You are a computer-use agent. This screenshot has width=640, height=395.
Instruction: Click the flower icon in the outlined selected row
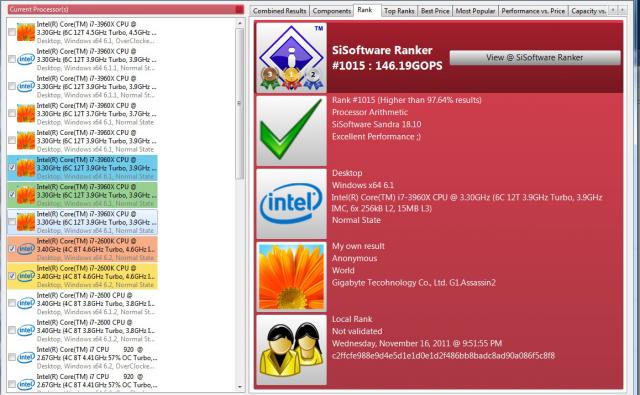(x=26, y=222)
